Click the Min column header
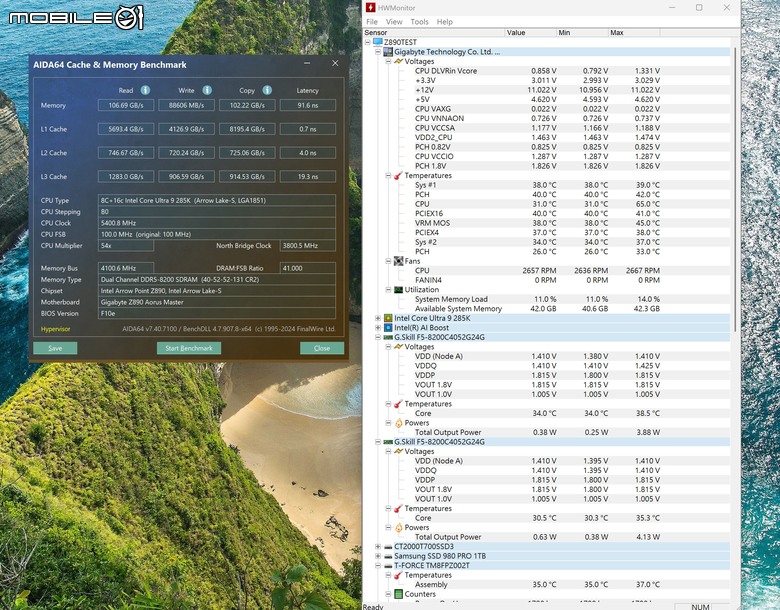780x610 pixels. tap(583, 32)
